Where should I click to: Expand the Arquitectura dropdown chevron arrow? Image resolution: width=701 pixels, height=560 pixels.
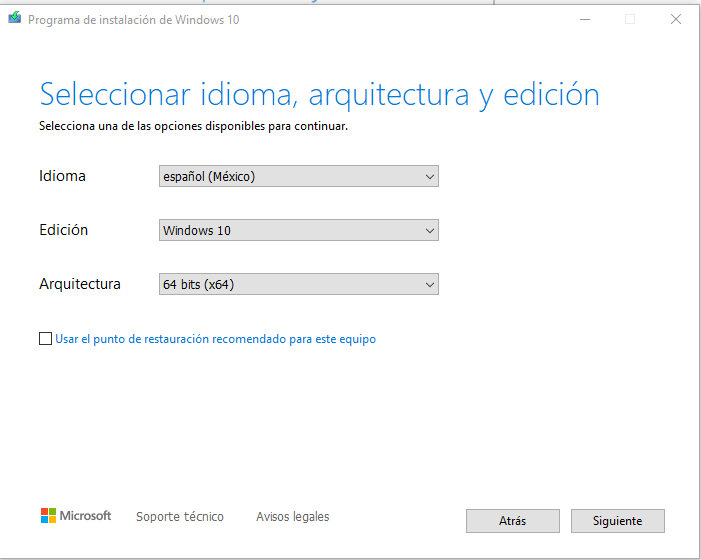coord(430,285)
